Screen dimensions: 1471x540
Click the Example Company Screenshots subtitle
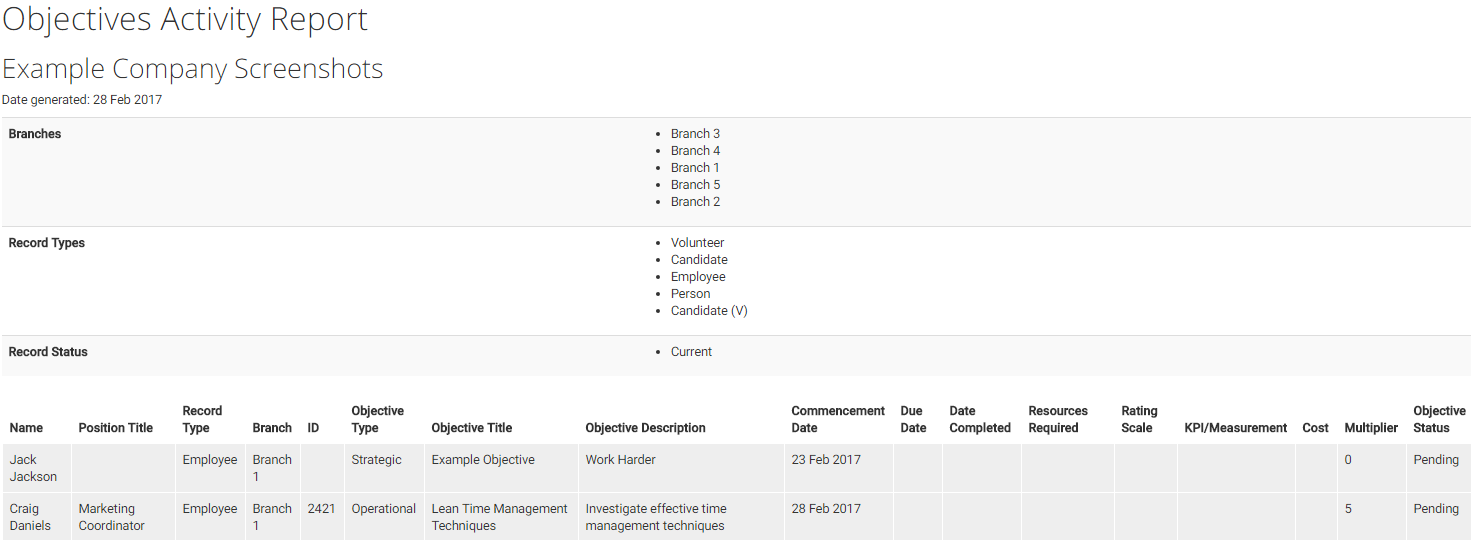pyautogui.click(x=192, y=69)
